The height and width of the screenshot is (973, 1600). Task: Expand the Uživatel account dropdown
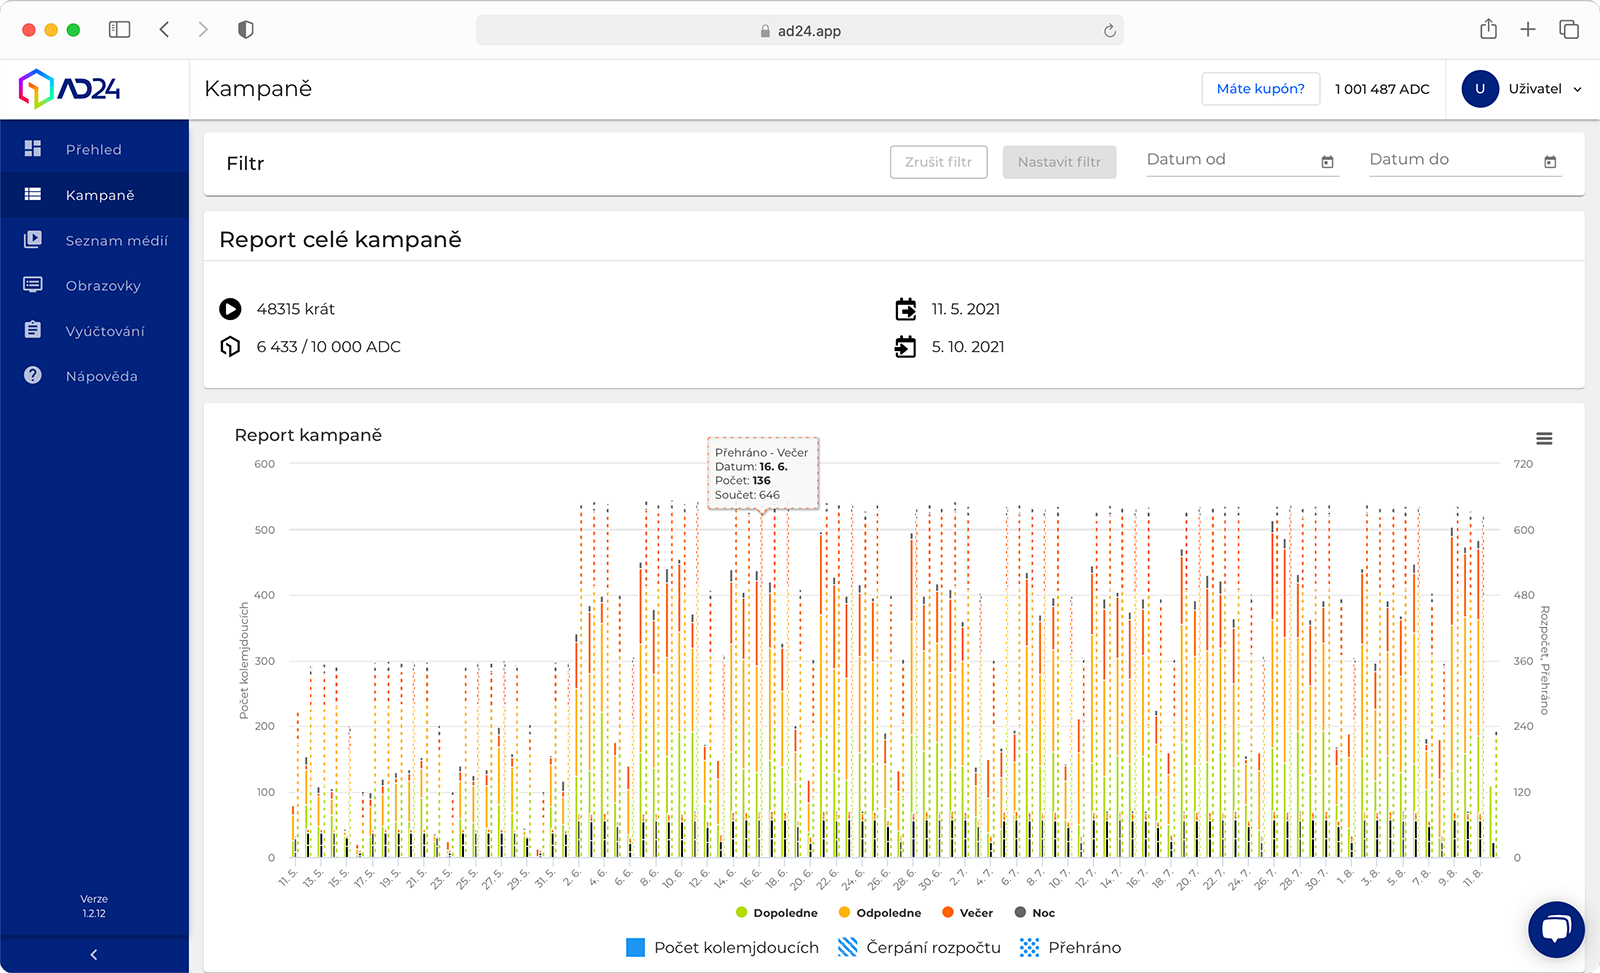pyautogui.click(x=1522, y=89)
